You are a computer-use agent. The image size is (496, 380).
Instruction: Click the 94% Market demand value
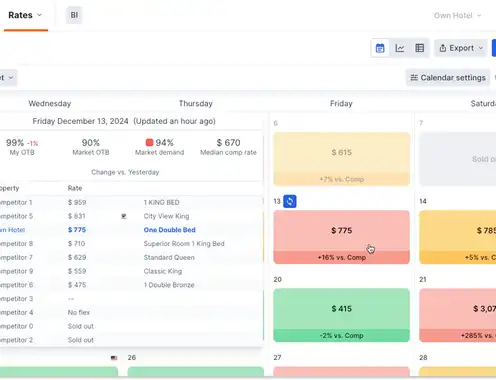(165, 143)
